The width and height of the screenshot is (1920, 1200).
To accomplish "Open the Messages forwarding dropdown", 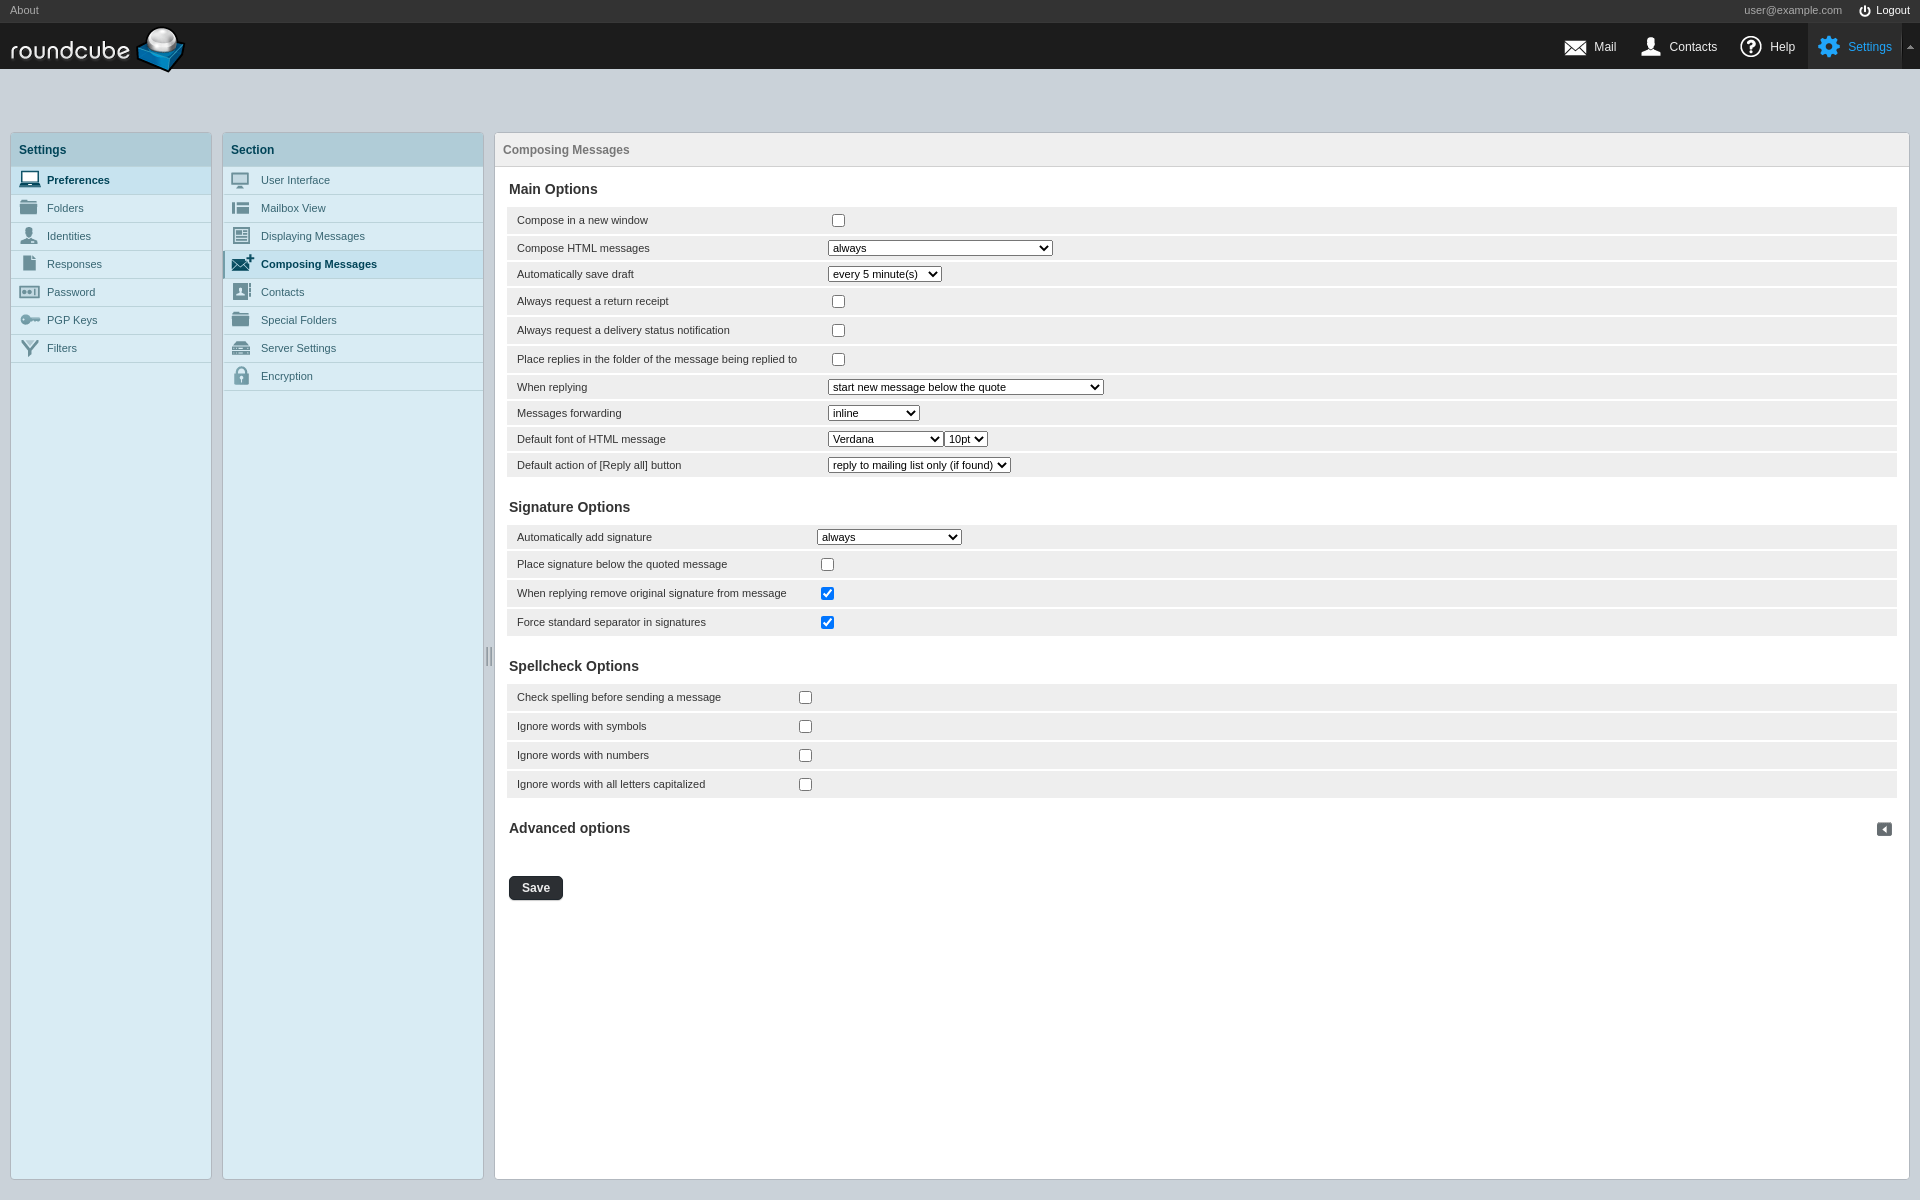I will tap(874, 413).
